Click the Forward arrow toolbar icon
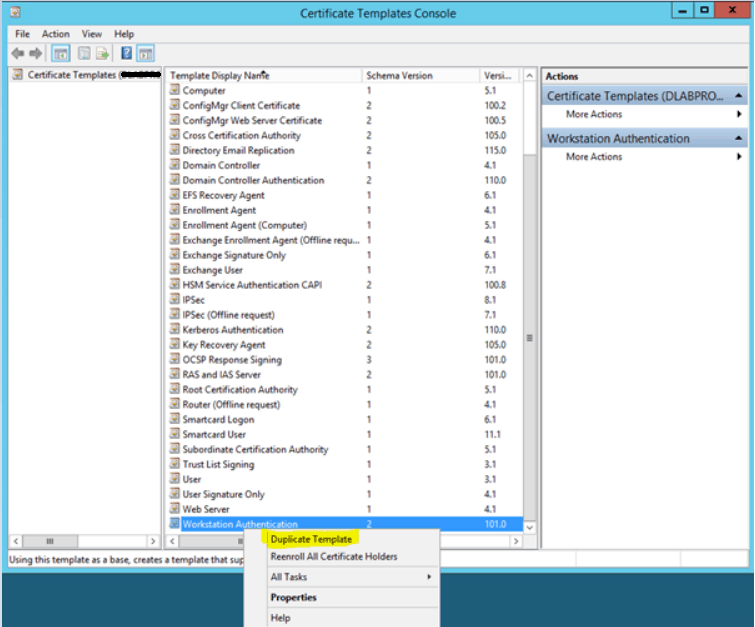 pos(35,53)
